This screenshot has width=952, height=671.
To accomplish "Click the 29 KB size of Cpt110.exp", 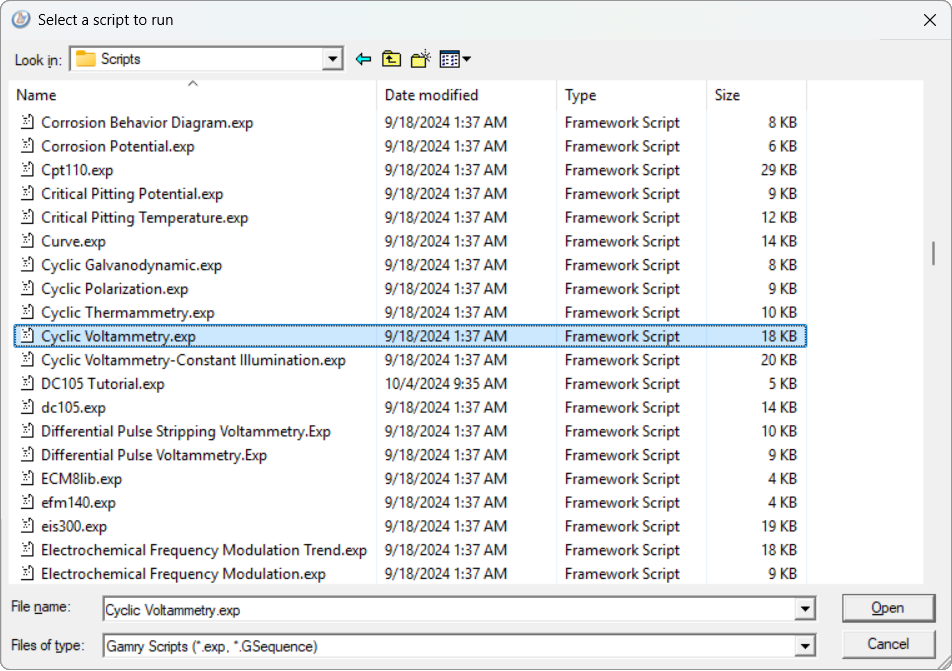I will [x=779, y=170].
